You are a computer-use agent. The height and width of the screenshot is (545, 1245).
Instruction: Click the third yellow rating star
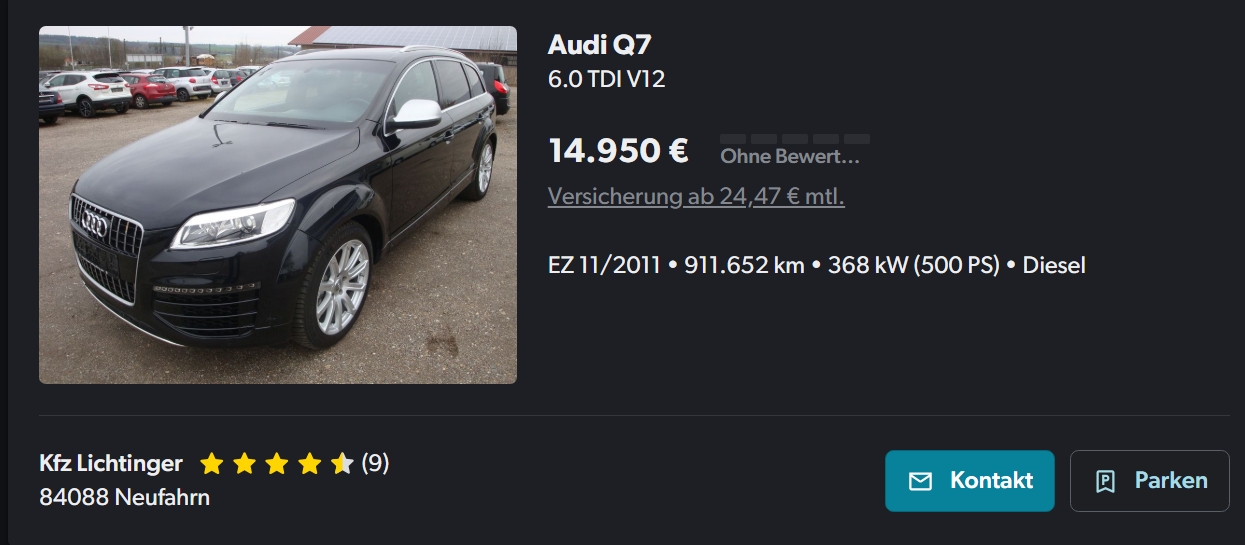click(x=277, y=463)
